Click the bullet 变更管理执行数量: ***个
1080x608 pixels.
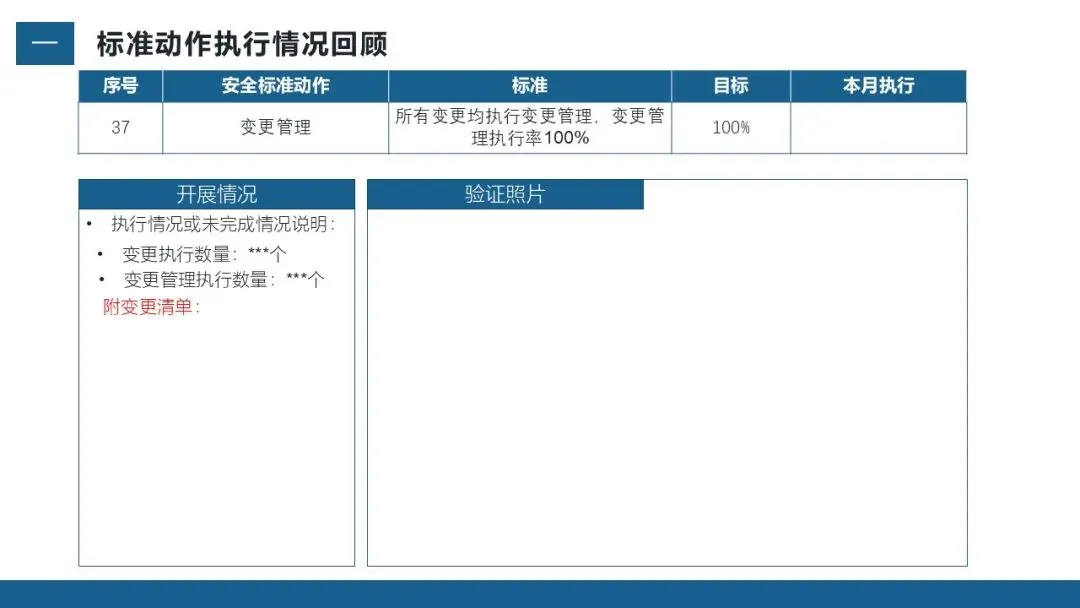point(224,280)
